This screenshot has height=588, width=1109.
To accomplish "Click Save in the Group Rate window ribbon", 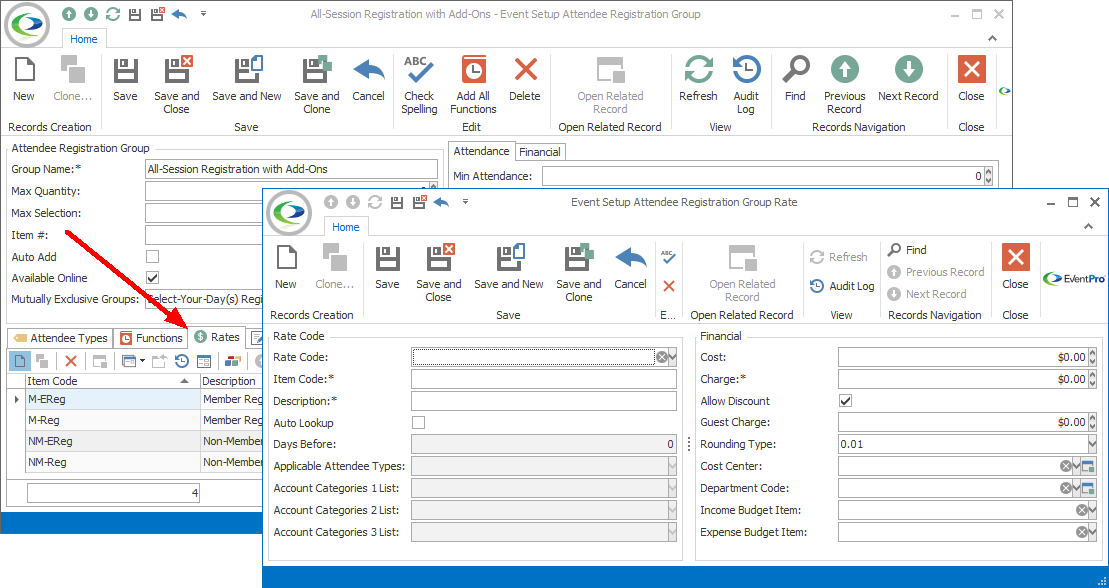I will (x=387, y=268).
